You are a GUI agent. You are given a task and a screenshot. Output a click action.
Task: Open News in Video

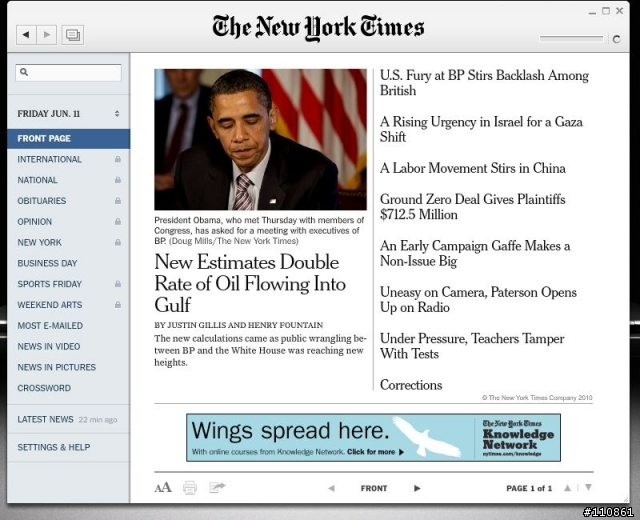[68, 347]
